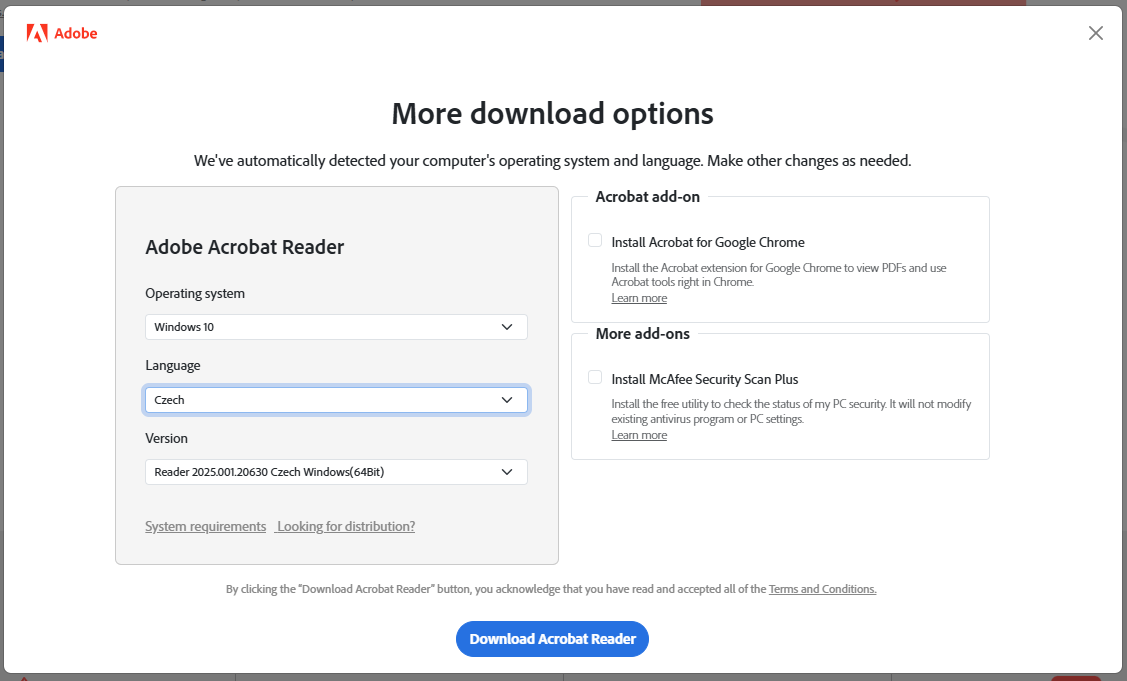Click the 'Language' field label
This screenshot has width=1127, height=681.
pyautogui.click(x=173, y=366)
